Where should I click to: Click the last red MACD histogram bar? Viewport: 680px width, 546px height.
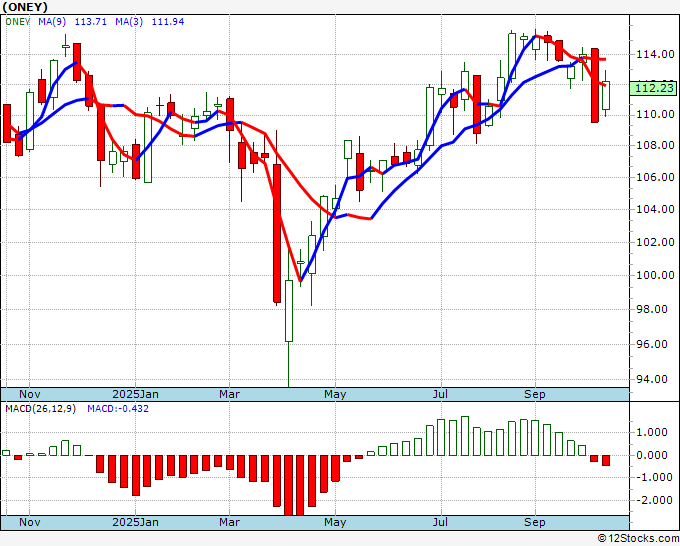coord(606,461)
